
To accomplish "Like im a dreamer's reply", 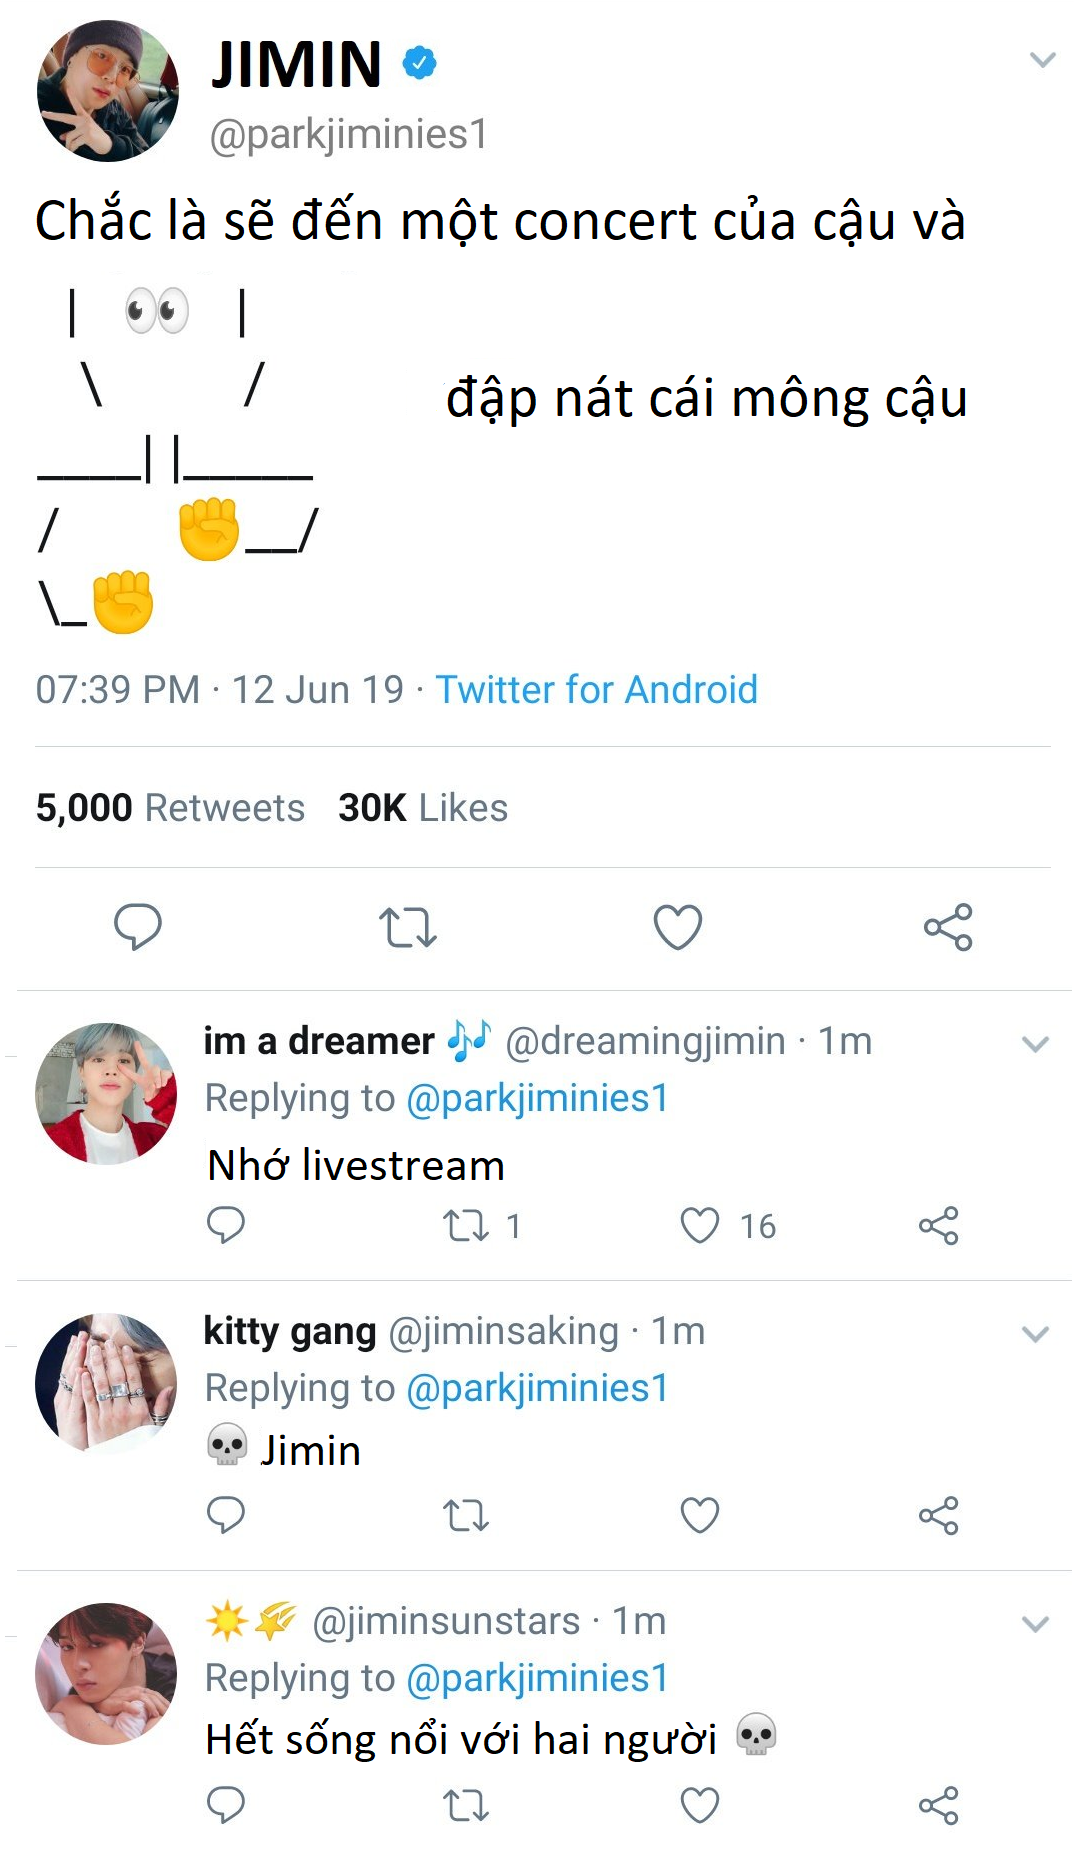I will [700, 1225].
